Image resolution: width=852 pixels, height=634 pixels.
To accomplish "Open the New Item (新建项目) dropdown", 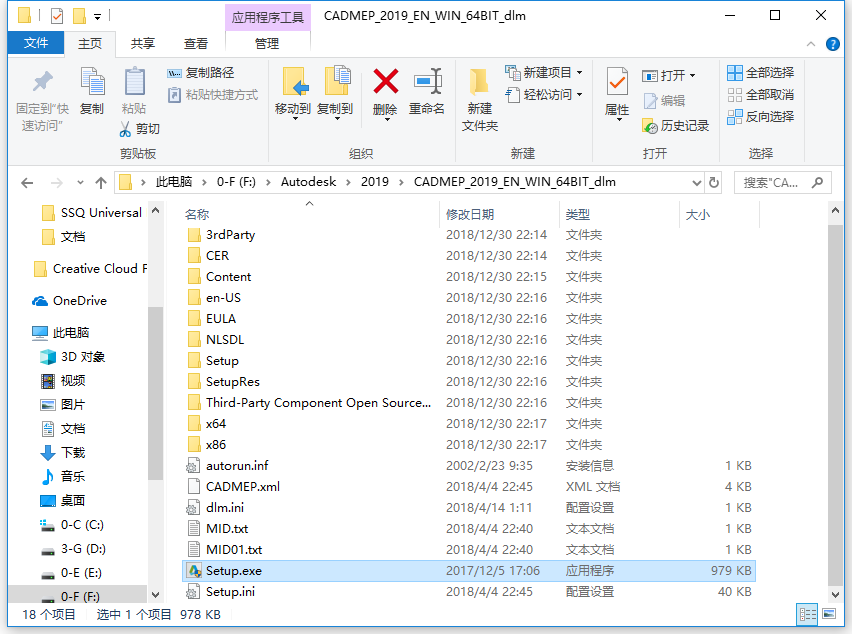I will [x=544, y=72].
